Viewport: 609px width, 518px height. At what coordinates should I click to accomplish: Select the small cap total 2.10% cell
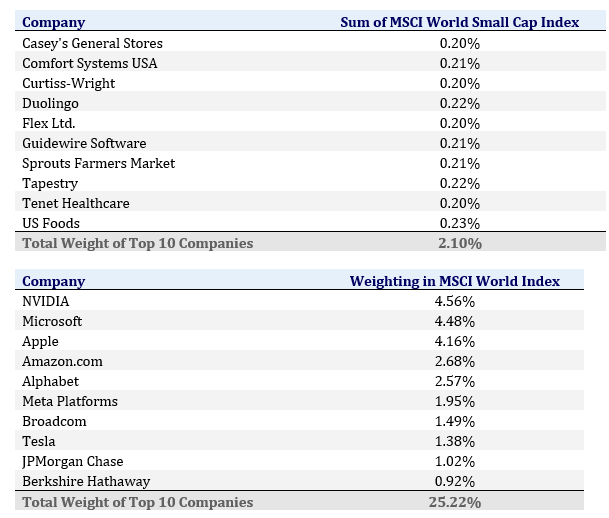click(x=459, y=243)
